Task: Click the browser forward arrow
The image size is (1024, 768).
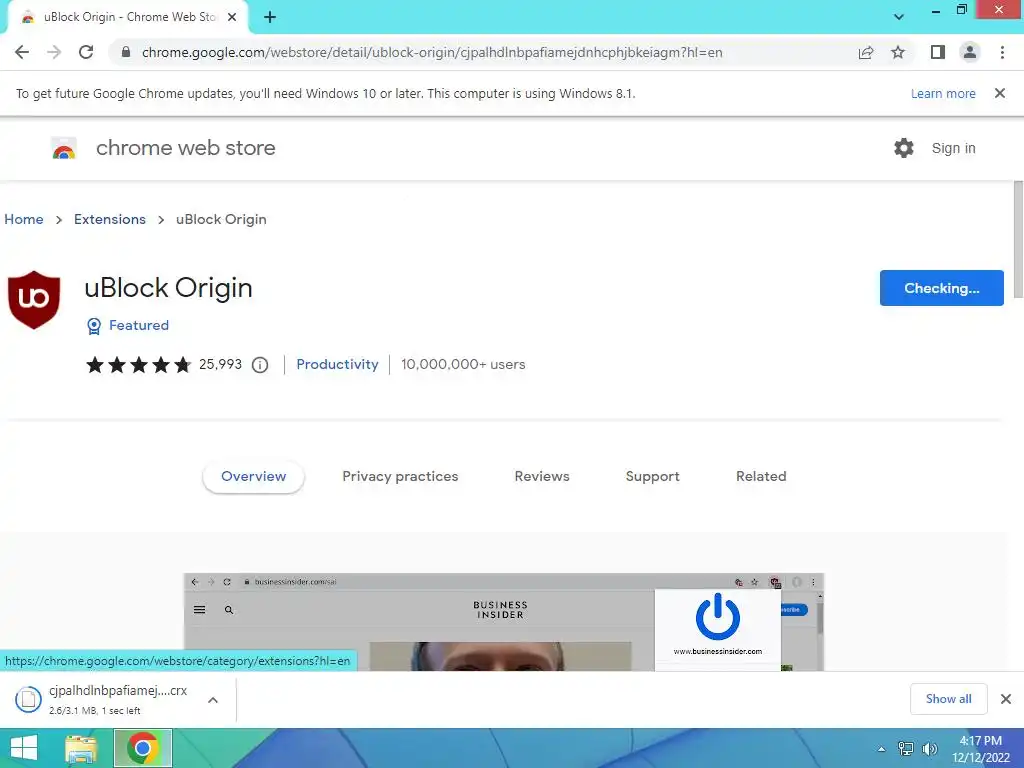Action: (54, 52)
